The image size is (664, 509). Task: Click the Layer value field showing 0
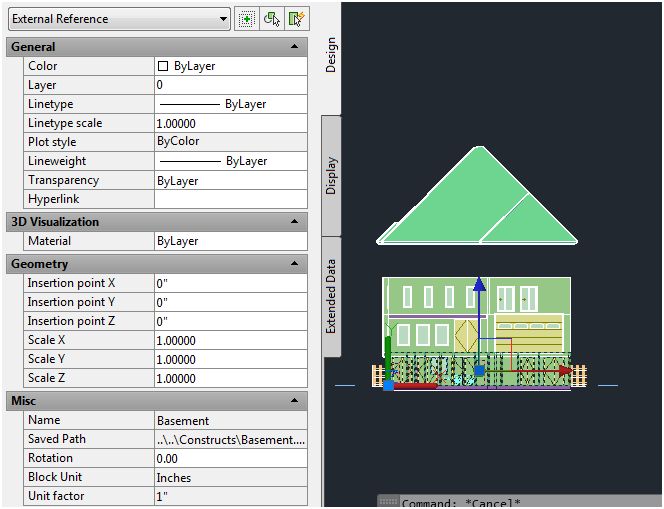click(231, 85)
